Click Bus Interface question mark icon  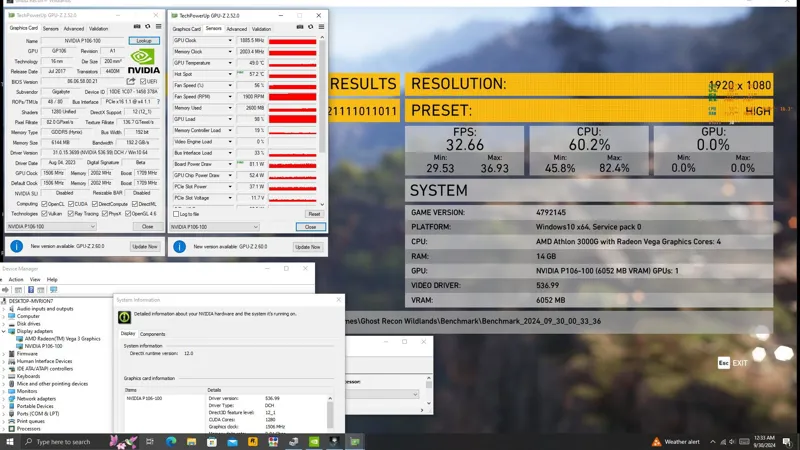158,102
